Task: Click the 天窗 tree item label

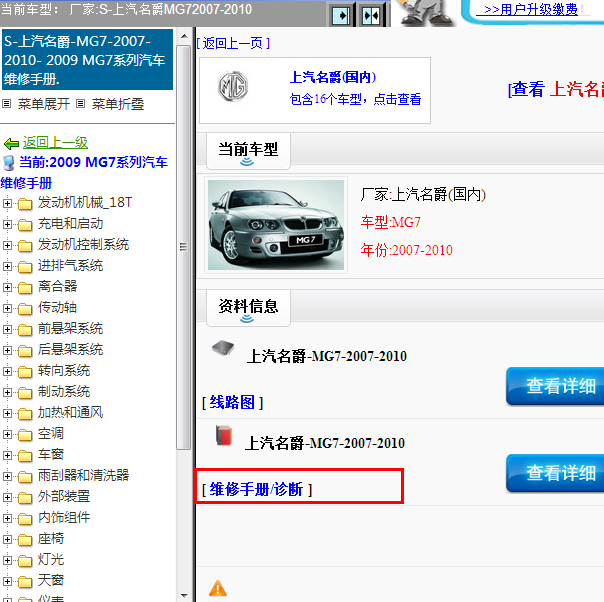Action: pos(51,580)
